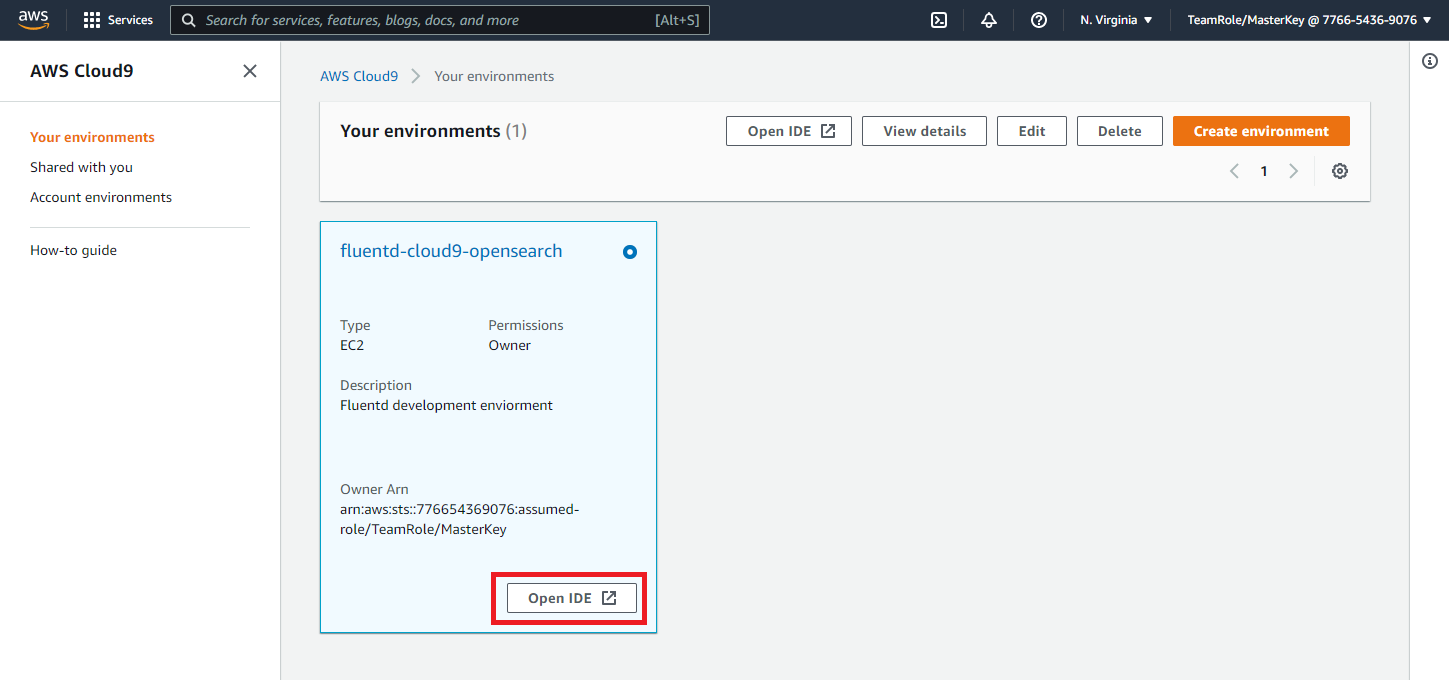
Task: Select Your environments in sidebar
Action: point(92,137)
